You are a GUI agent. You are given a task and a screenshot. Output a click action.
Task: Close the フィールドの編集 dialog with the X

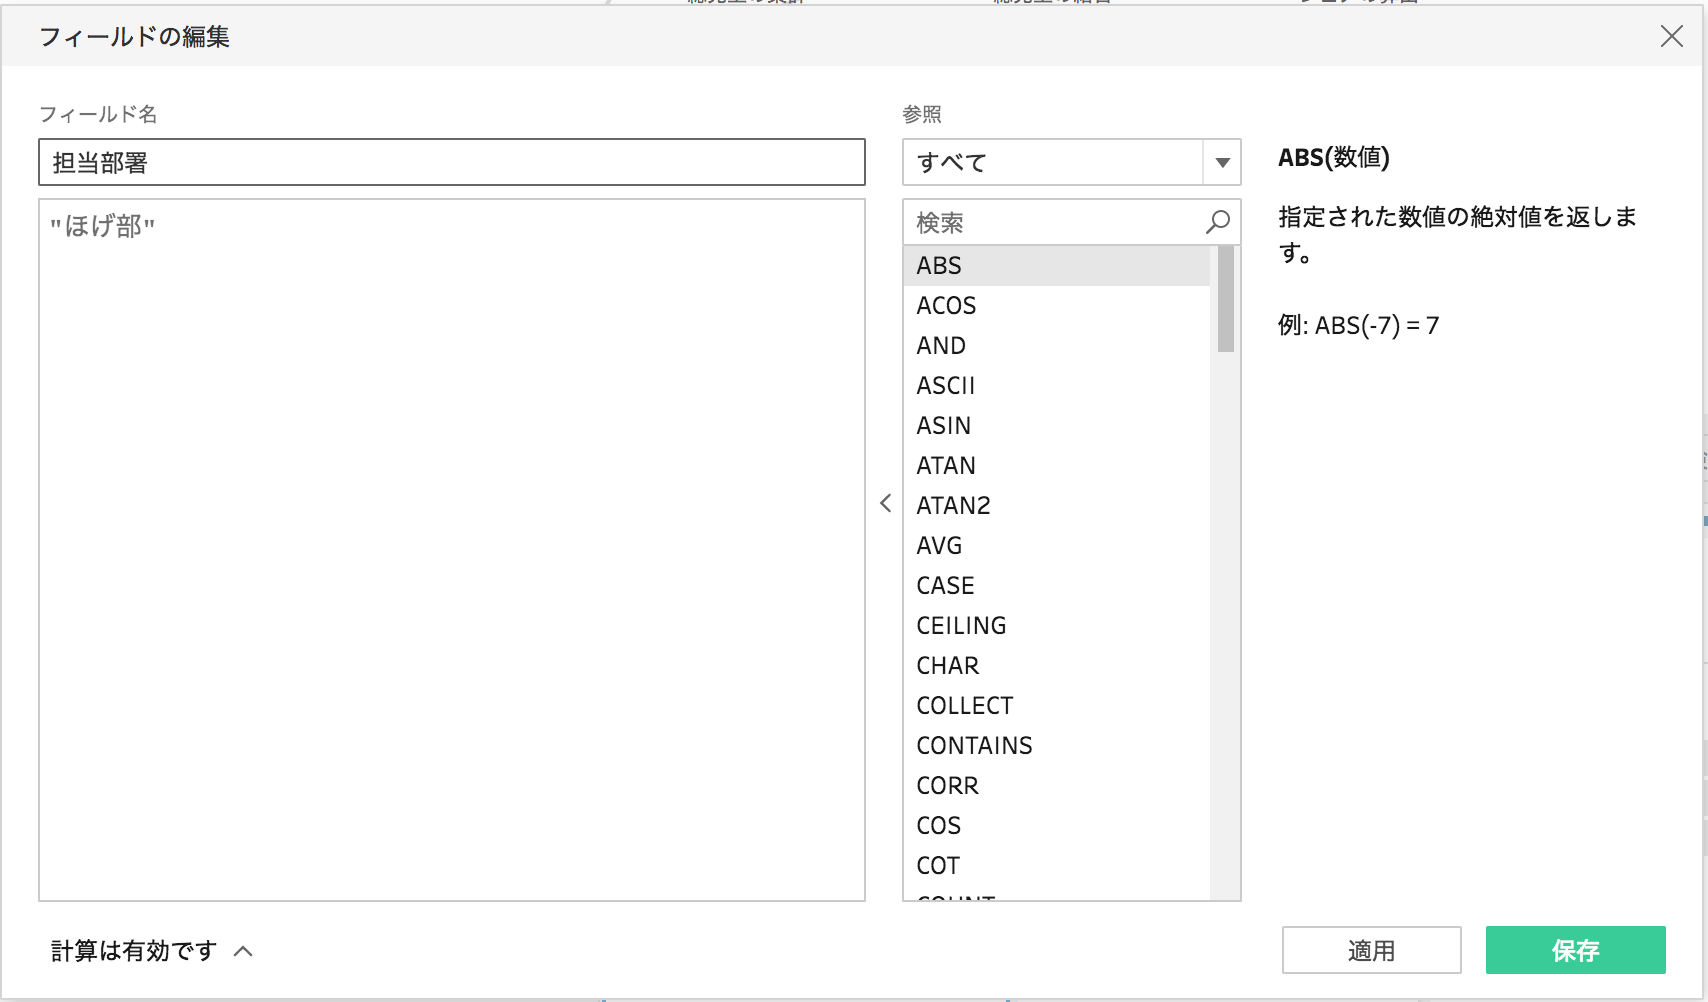pyautogui.click(x=1673, y=37)
